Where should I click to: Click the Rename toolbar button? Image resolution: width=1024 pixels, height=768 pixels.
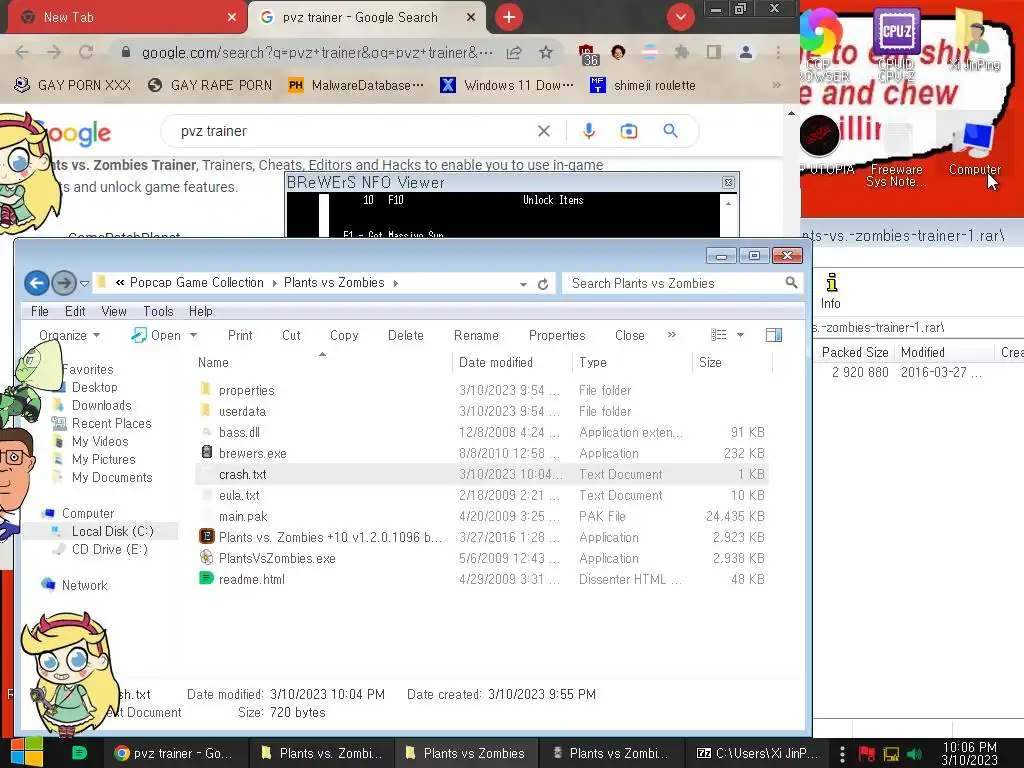tap(476, 335)
